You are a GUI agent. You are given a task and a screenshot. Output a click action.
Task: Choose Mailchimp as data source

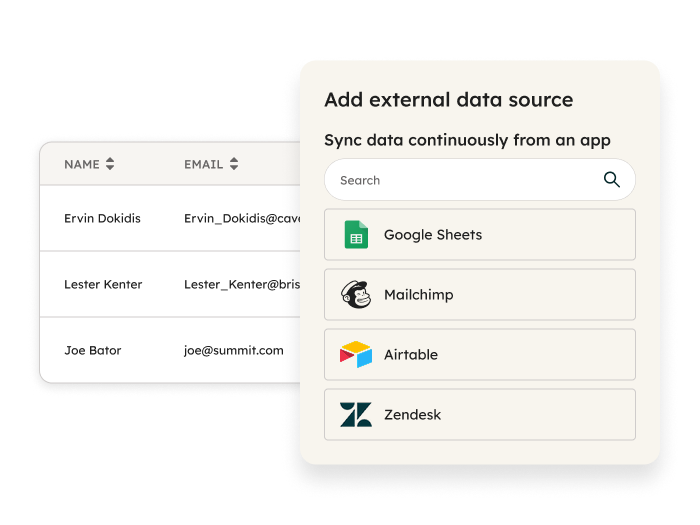[x=480, y=295]
